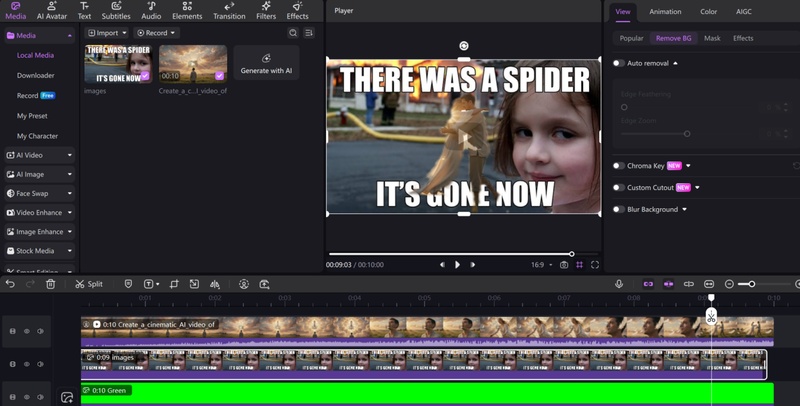Hide the images track with eye icon
This screenshot has height=406, width=800.
tap(27, 364)
